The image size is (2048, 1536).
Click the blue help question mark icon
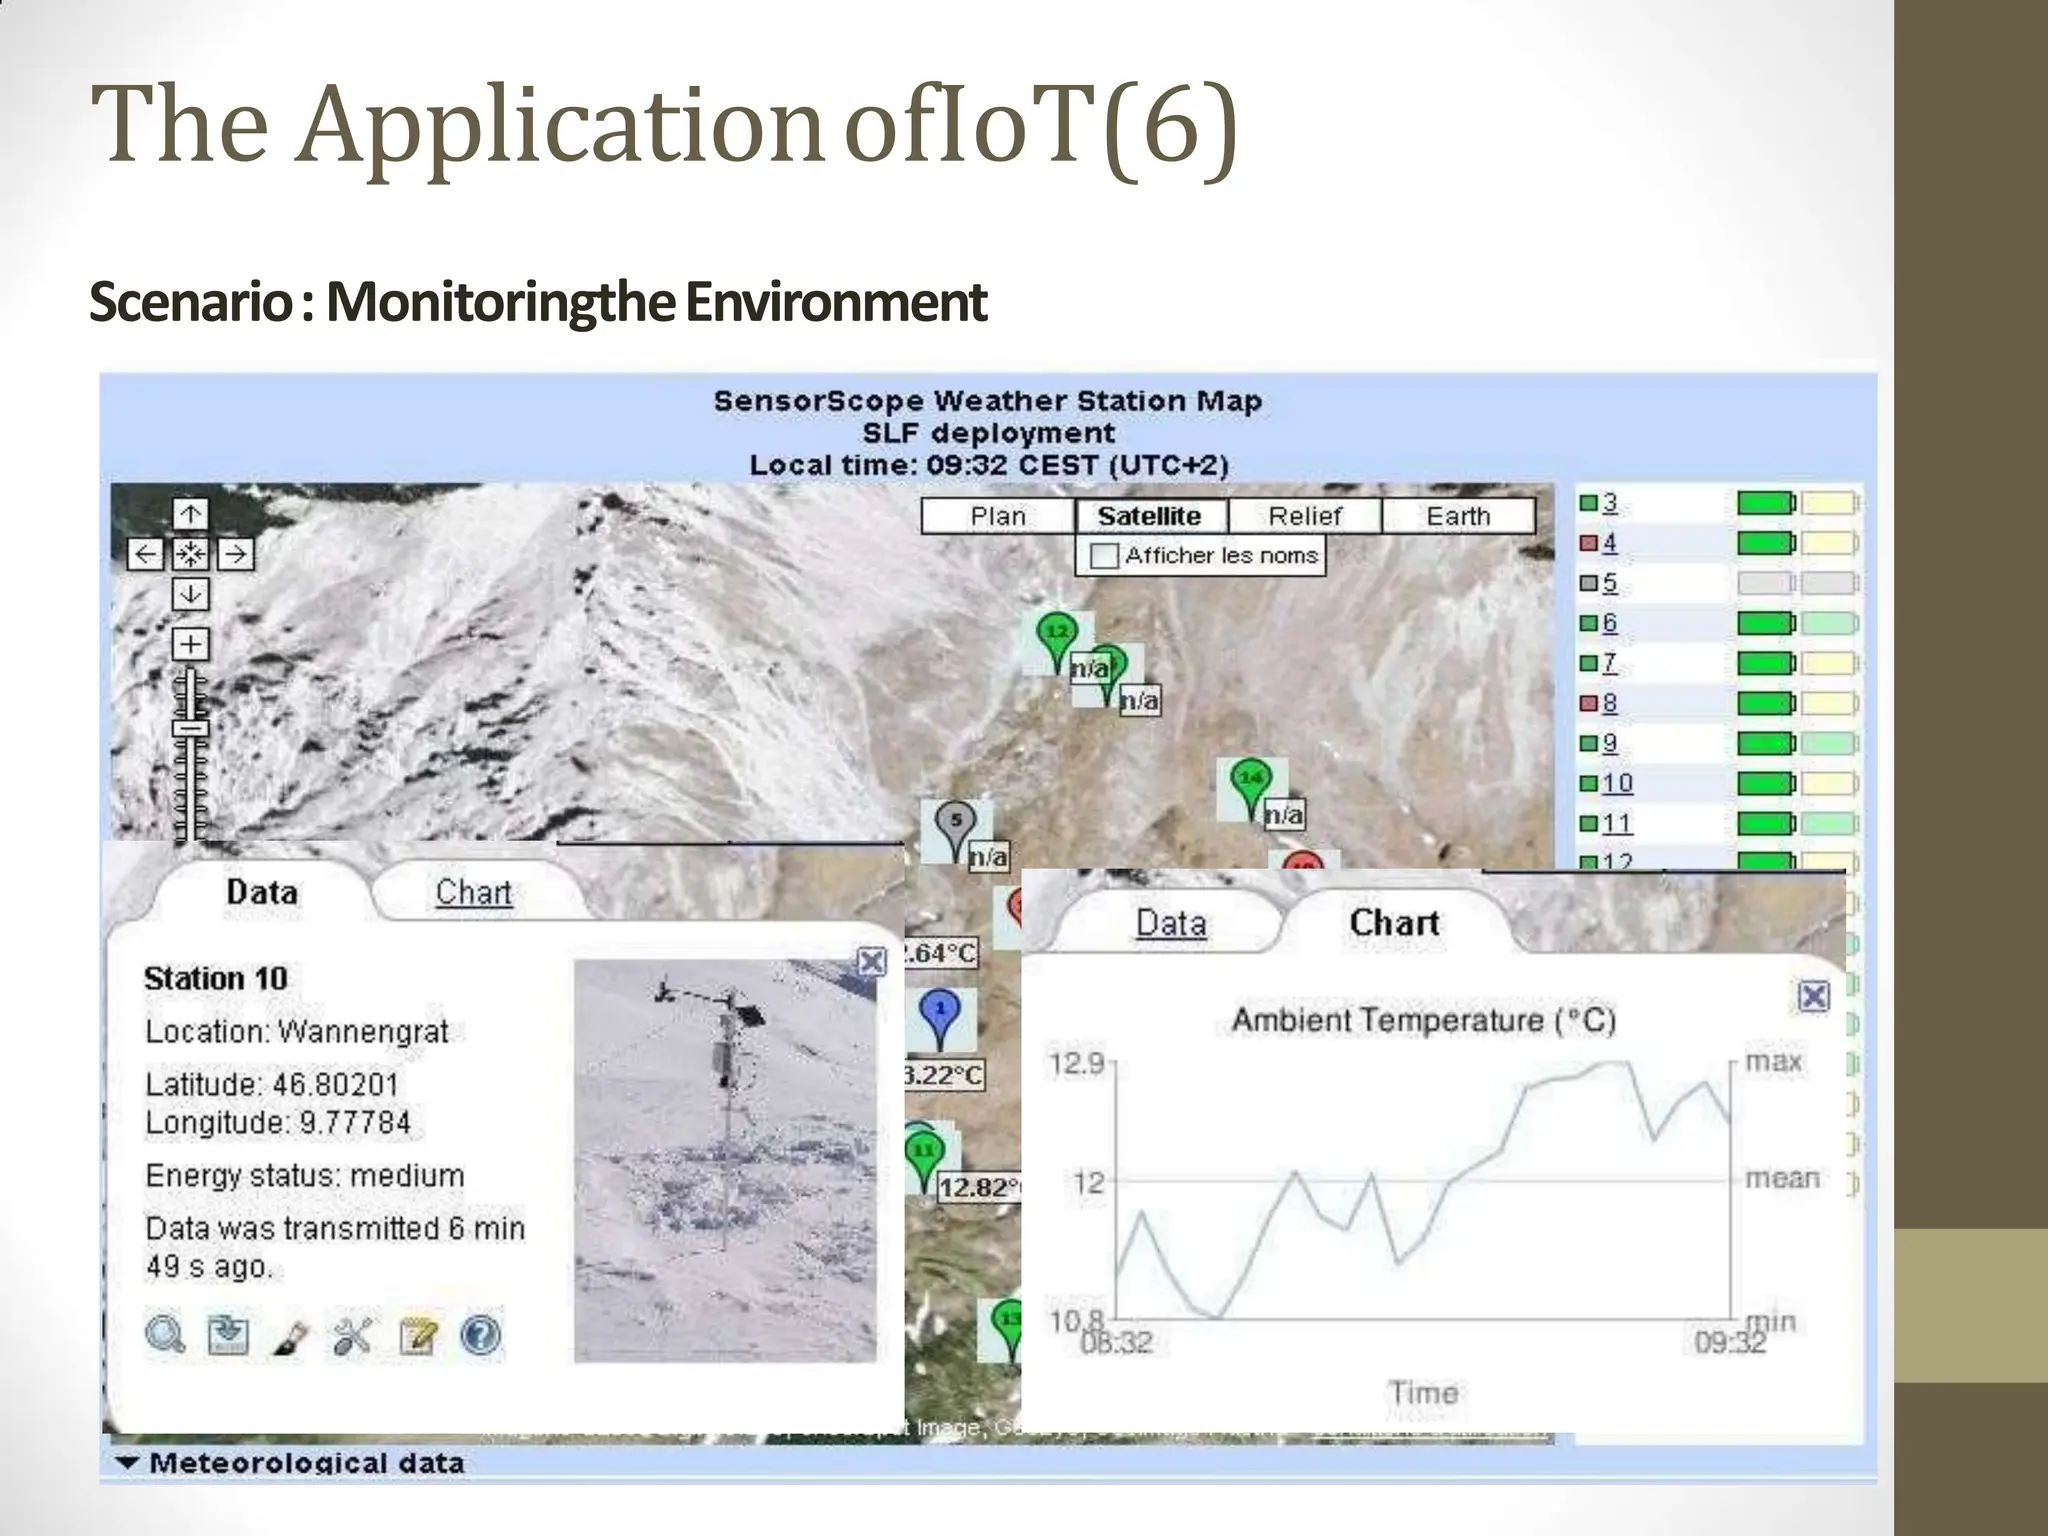[481, 1335]
